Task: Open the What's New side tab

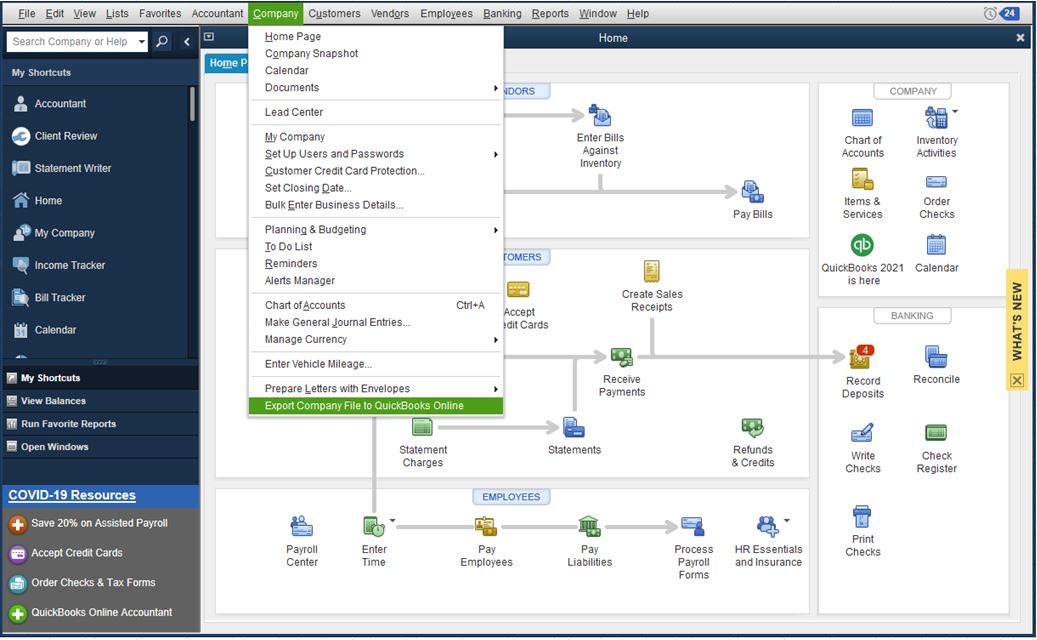Action: 1016,321
